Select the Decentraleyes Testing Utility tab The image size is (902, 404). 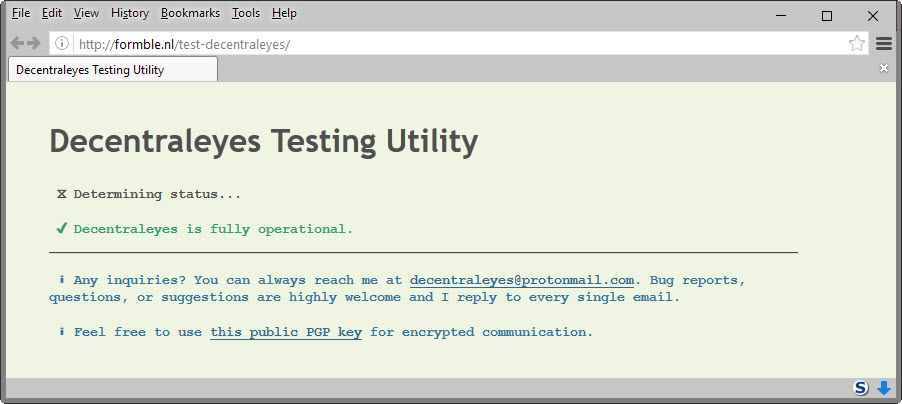point(113,70)
